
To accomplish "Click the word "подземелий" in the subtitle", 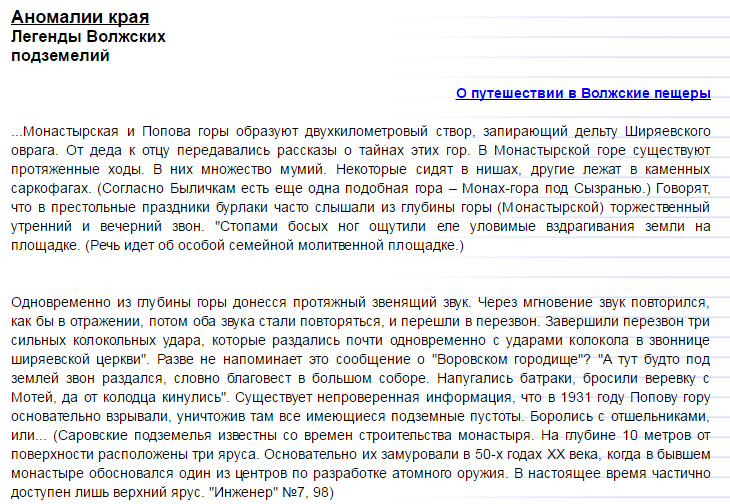I will click(60, 55).
